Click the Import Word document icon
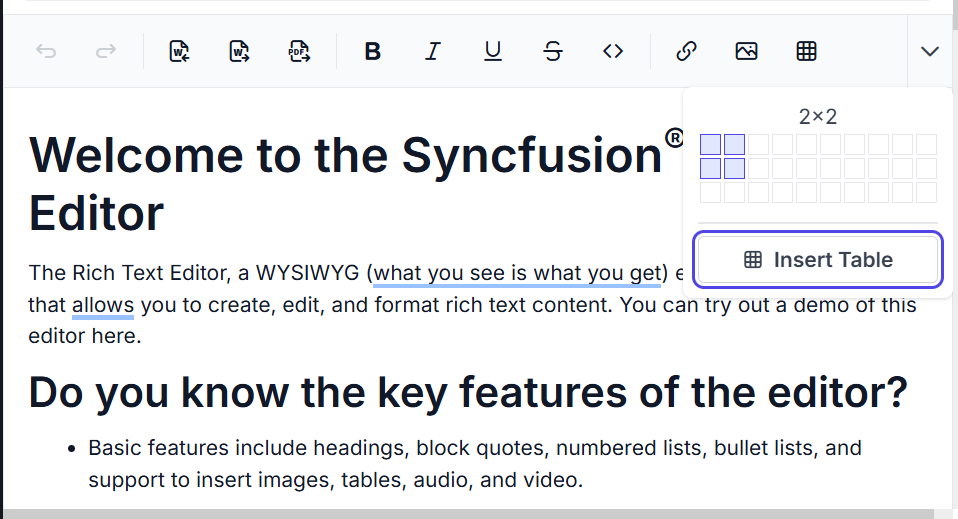The image size is (958, 519). point(180,51)
